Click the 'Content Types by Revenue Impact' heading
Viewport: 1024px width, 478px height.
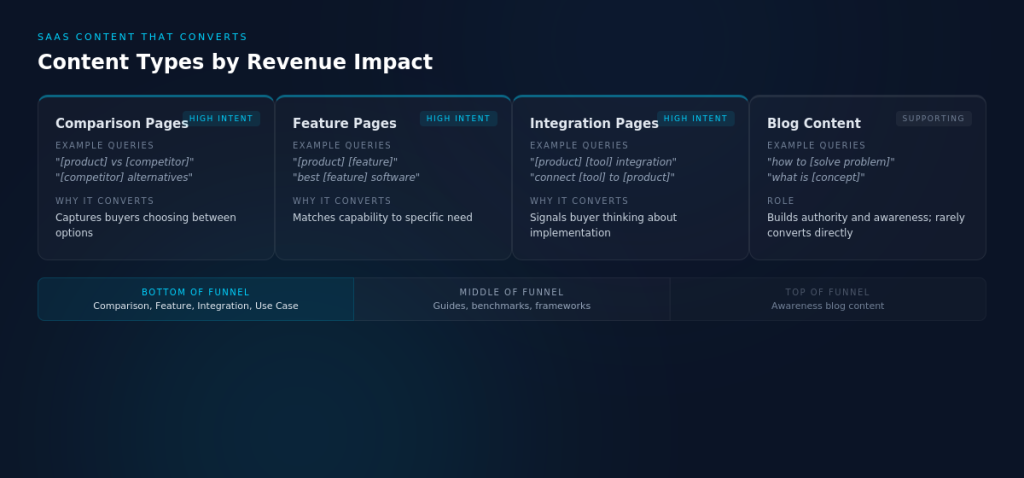pyautogui.click(x=235, y=62)
